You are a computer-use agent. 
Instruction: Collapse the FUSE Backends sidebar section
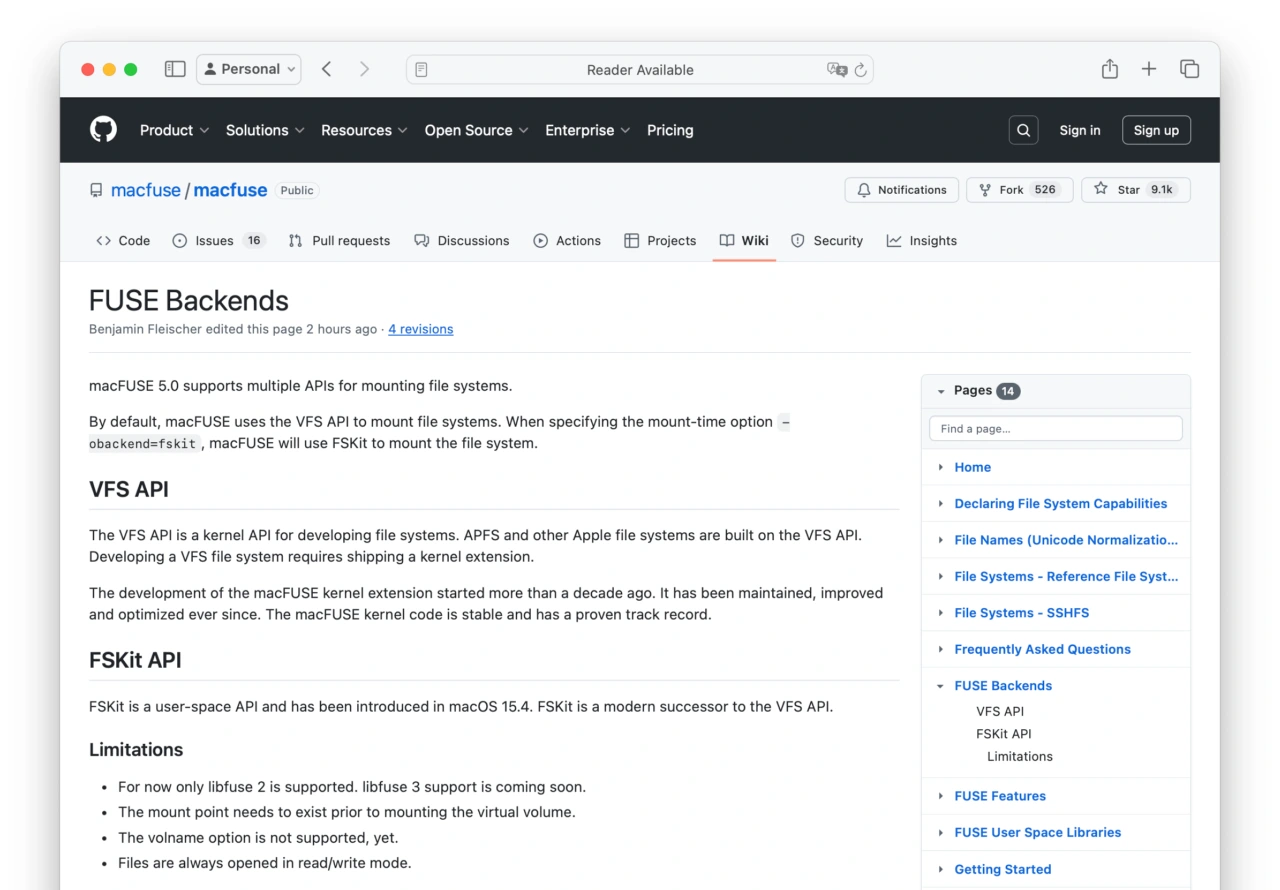click(x=941, y=686)
